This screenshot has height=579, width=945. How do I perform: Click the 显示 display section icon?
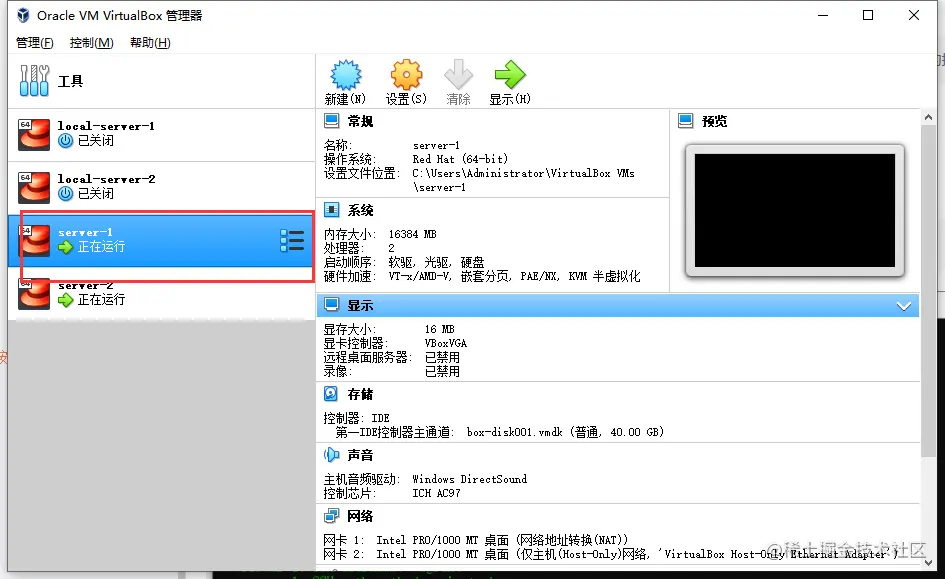[x=331, y=305]
